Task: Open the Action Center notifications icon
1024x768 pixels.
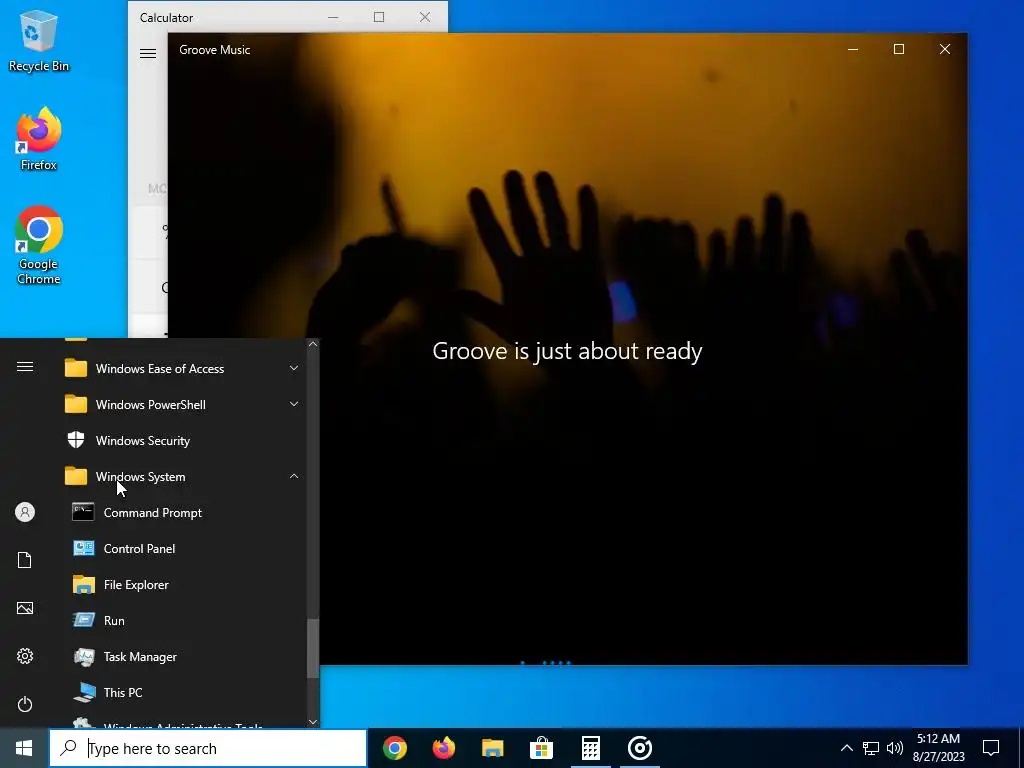Action: [x=991, y=748]
